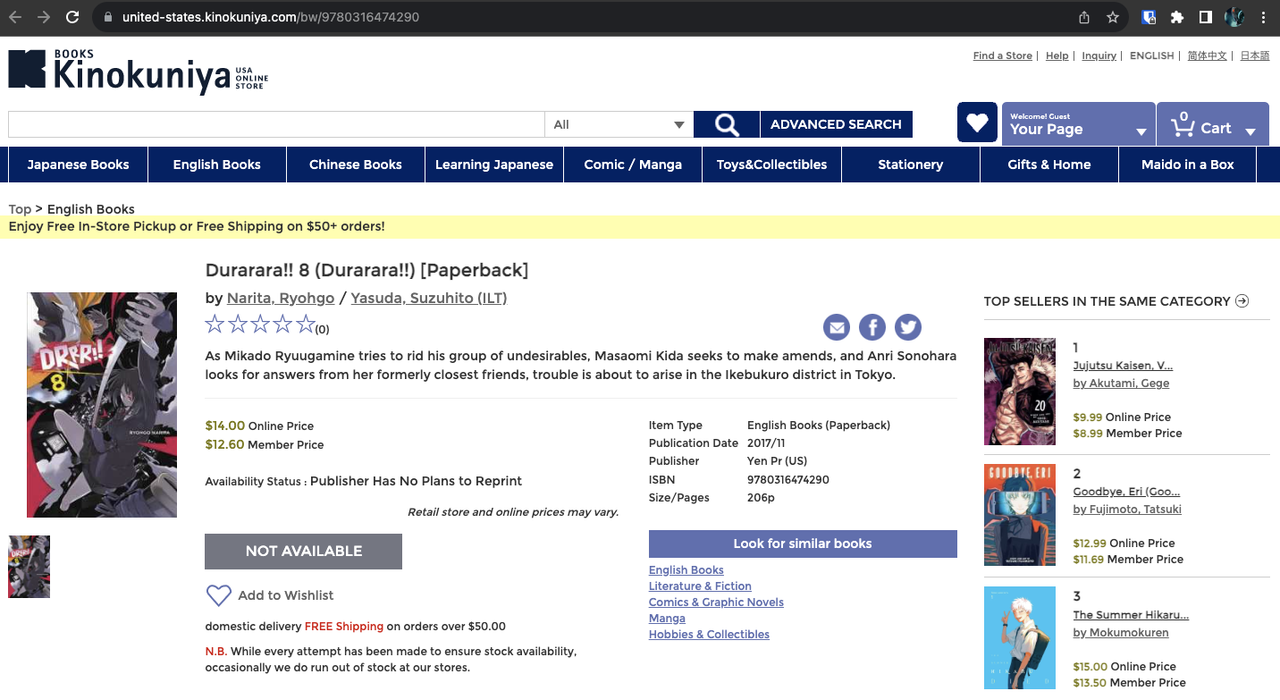This screenshot has height=700, width=1280.
Task: Open Fujimoto, Tatsuki author link
Action: click(x=1127, y=509)
